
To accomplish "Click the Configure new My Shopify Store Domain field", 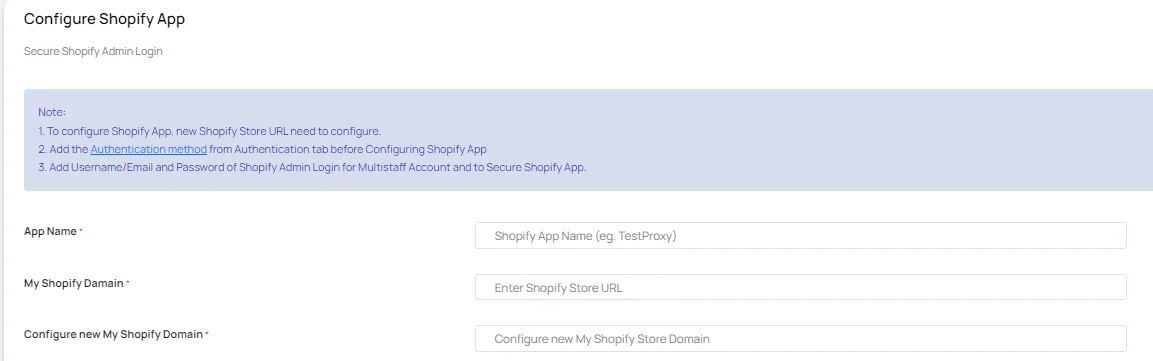I will pyautogui.click(x=801, y=339).
